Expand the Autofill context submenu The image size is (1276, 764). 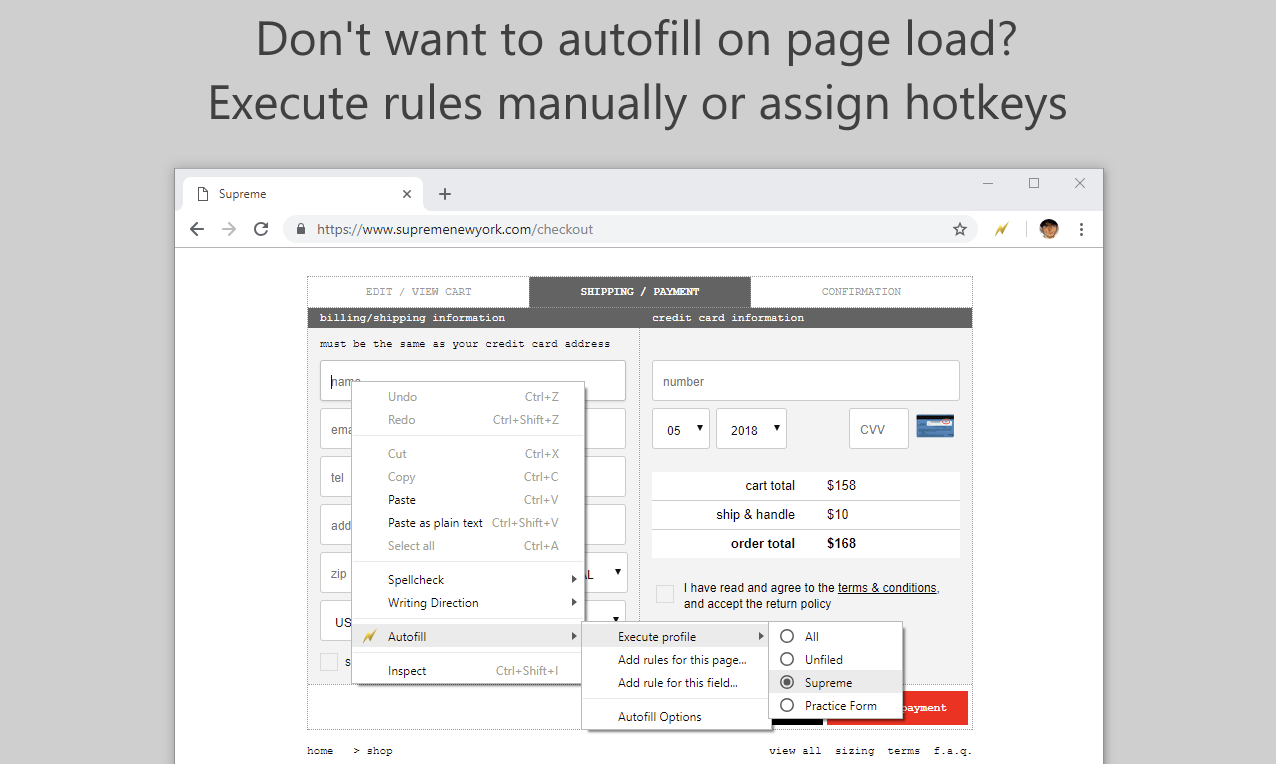467,636
